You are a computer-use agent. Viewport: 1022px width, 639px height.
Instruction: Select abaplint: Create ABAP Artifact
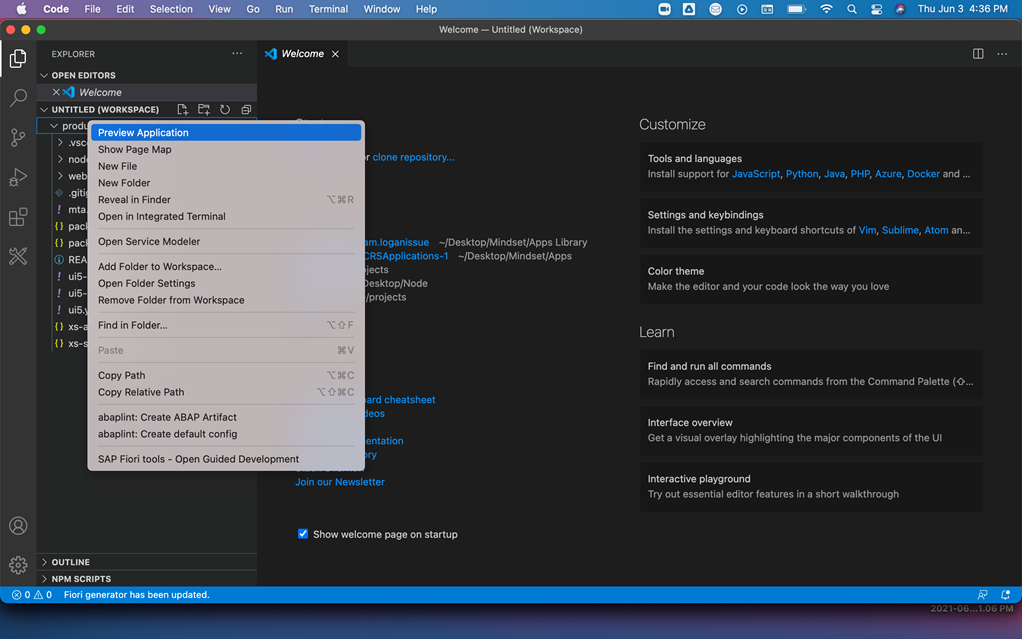226,417
